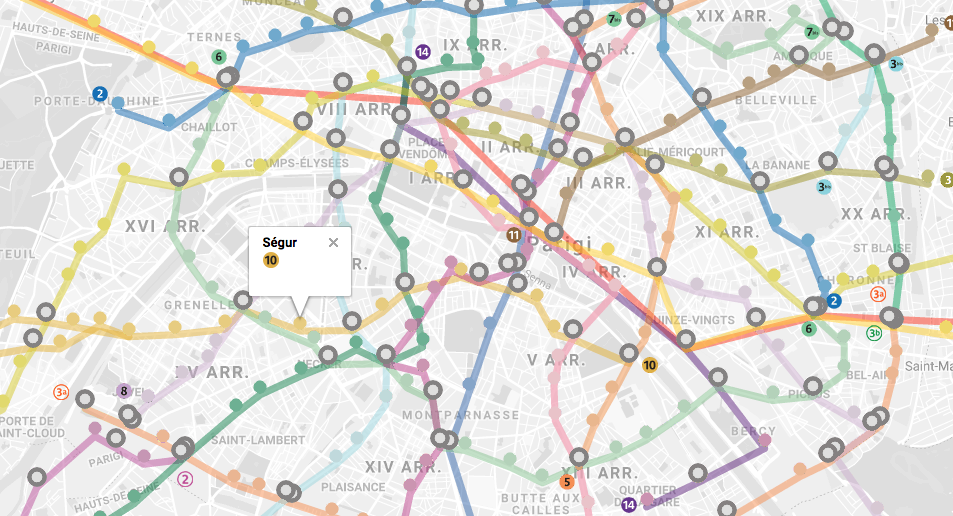The height and width of the screenshot is (516, 953).
Task: Select orange tram 3a badge near Charonne
Action: pos(878,295)
